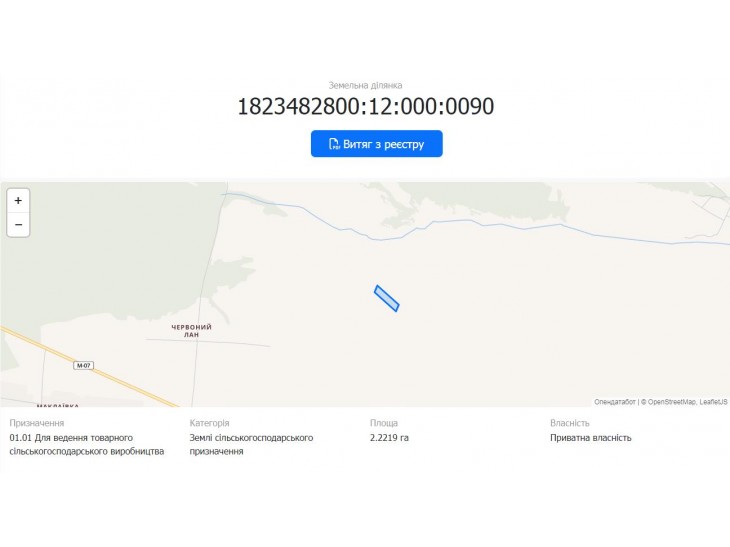The image size is (730, 547).
Task: Zoom out the map with minus button
Action: (x=18, y=225)
